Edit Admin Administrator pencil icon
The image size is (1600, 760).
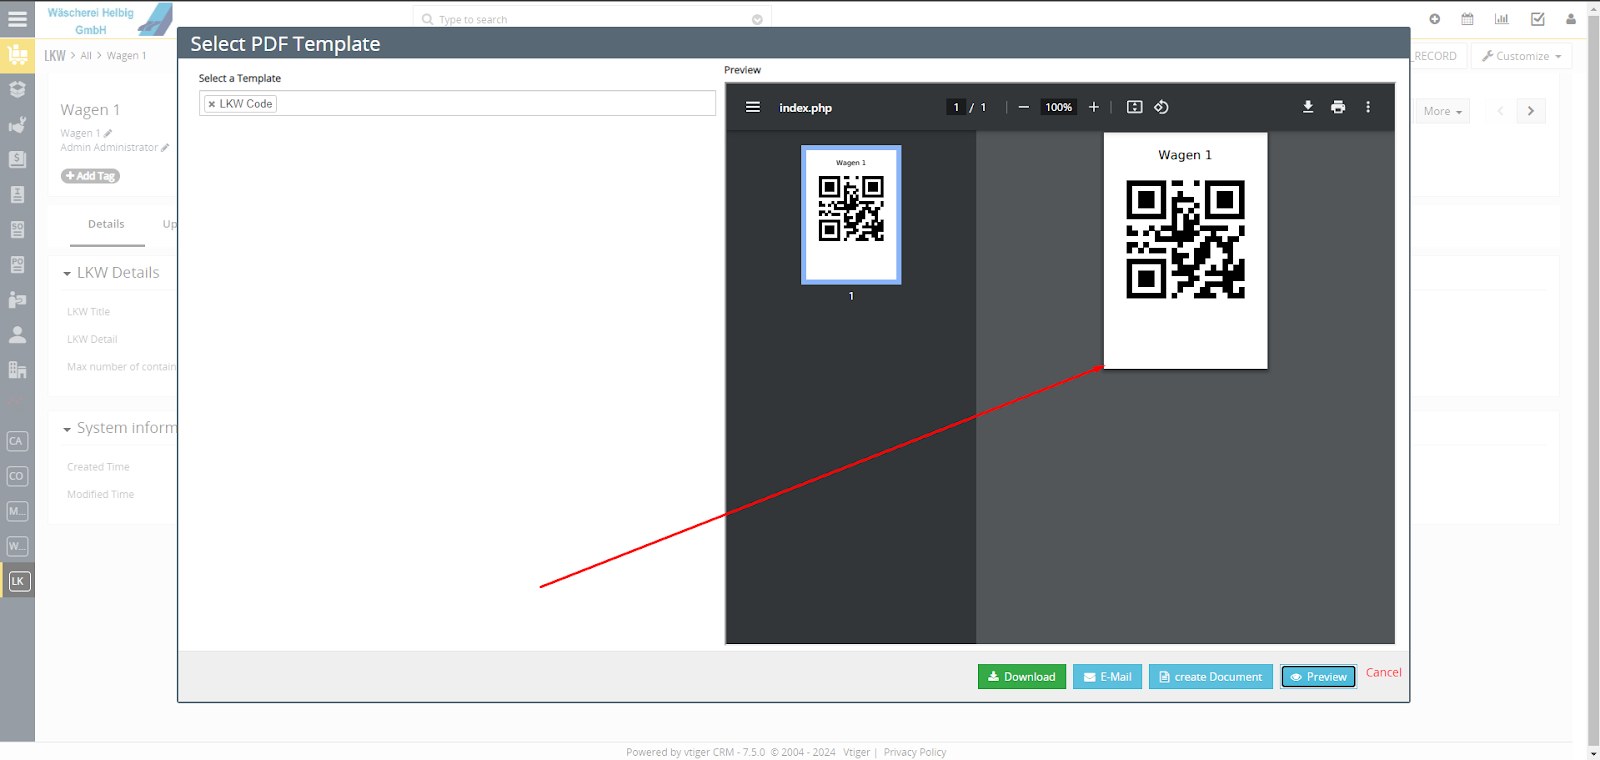[x=165, y=147]
